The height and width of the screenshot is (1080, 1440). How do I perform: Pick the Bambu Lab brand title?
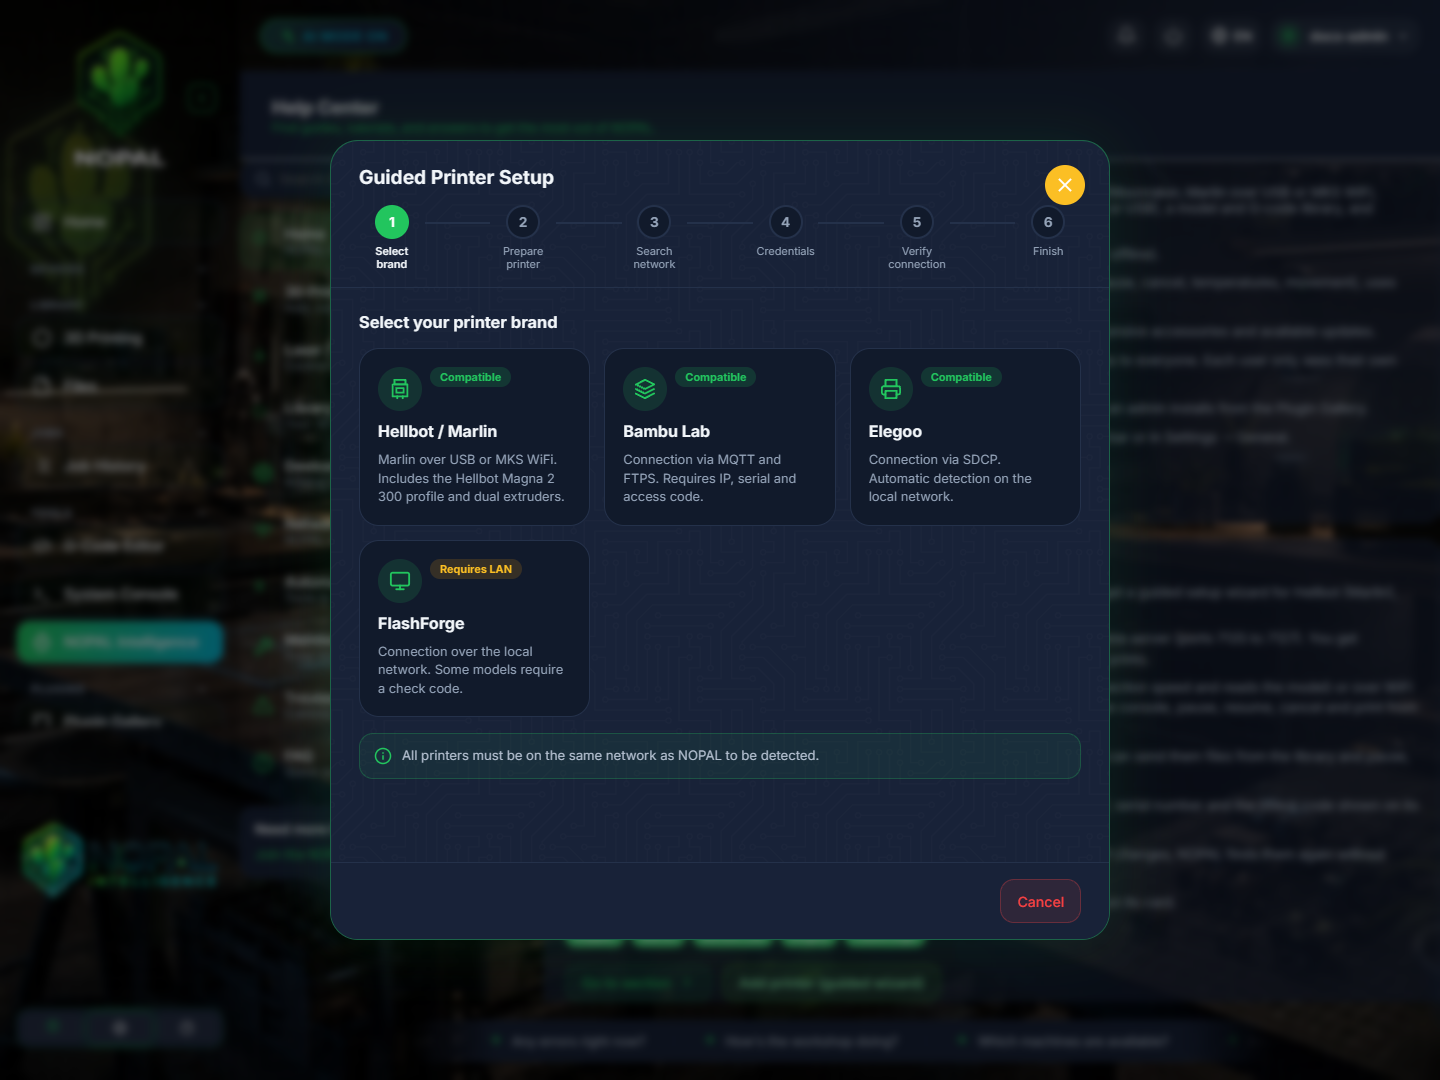(666, 431)
